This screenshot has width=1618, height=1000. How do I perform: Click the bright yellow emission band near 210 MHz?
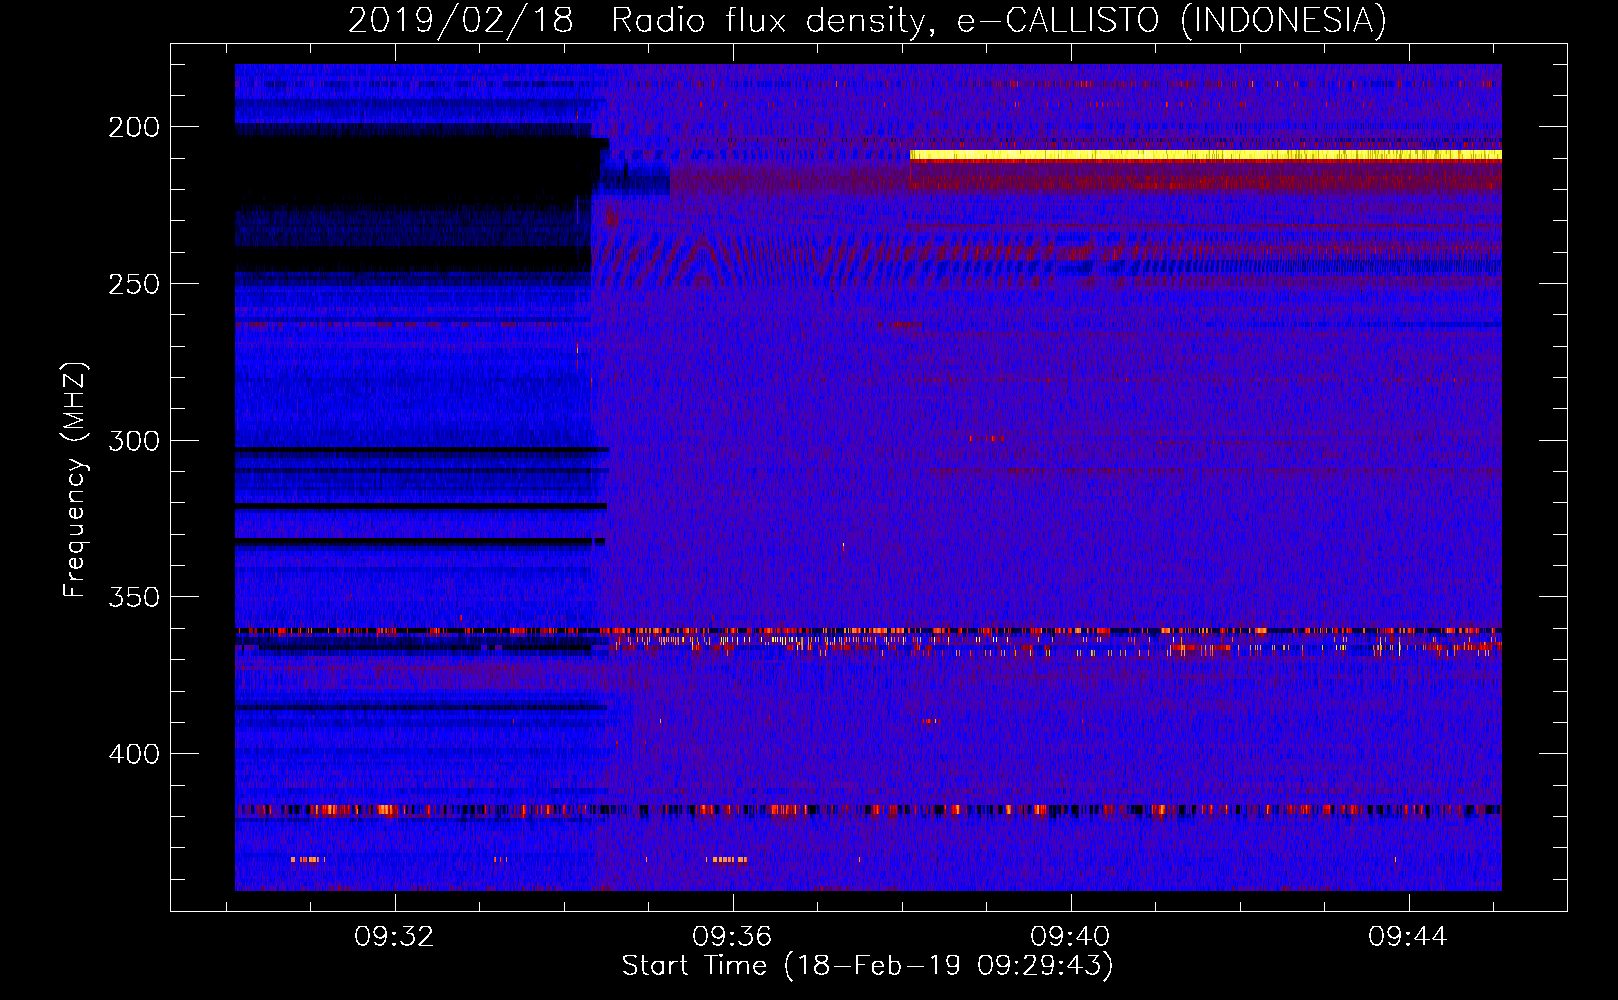[x=1206, y=155]
